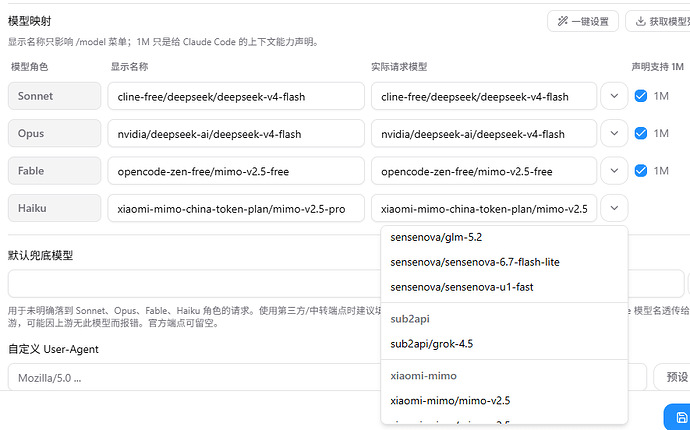Click the Sonnet role label box
Image resolution: width=690 pixels, height=430 pixels.
click(55, 96)
